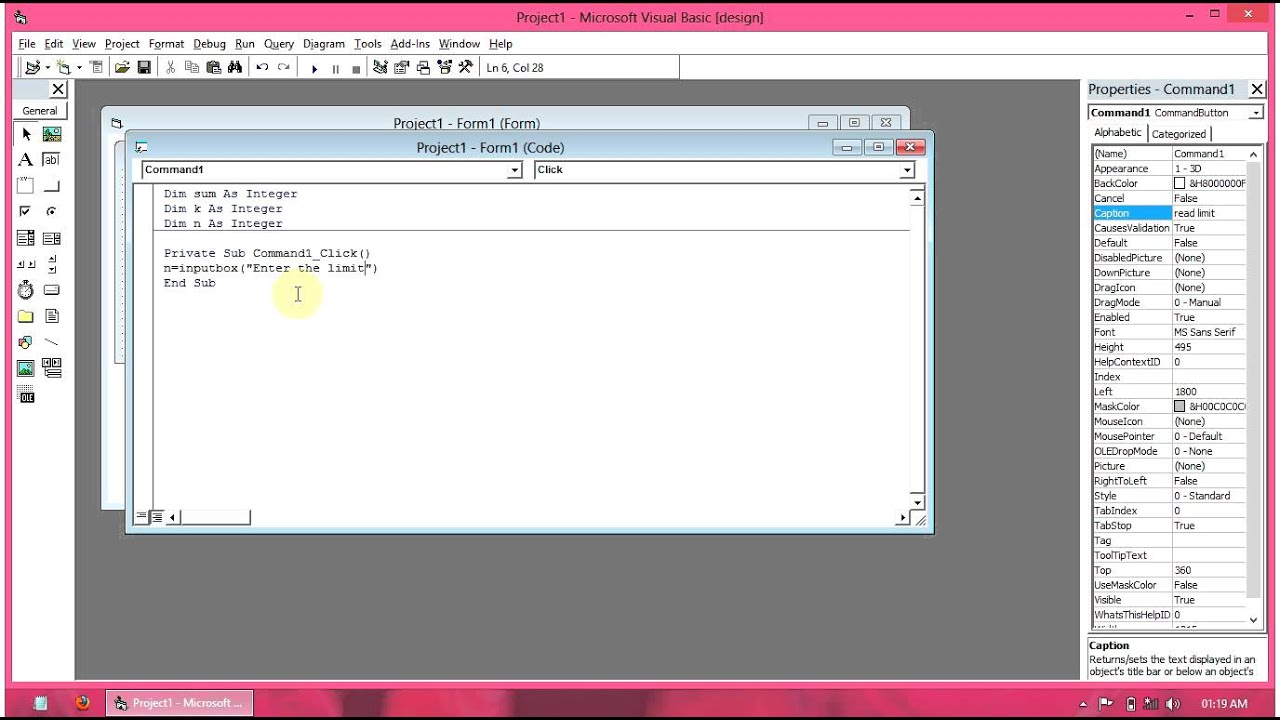Select the CheckBox control in toolbox
Screen dimensions: 1280x720
point(26,212)
